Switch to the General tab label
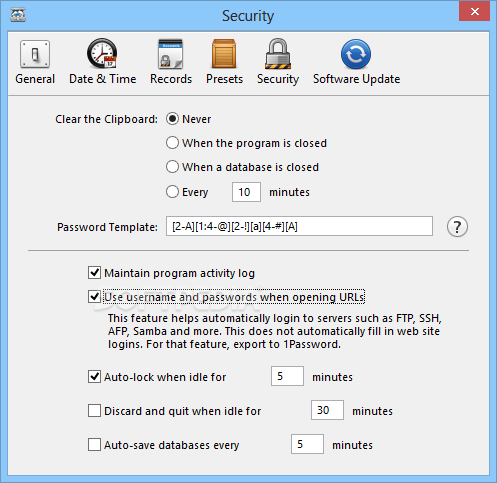497x483 pixels. pos(35,79)
